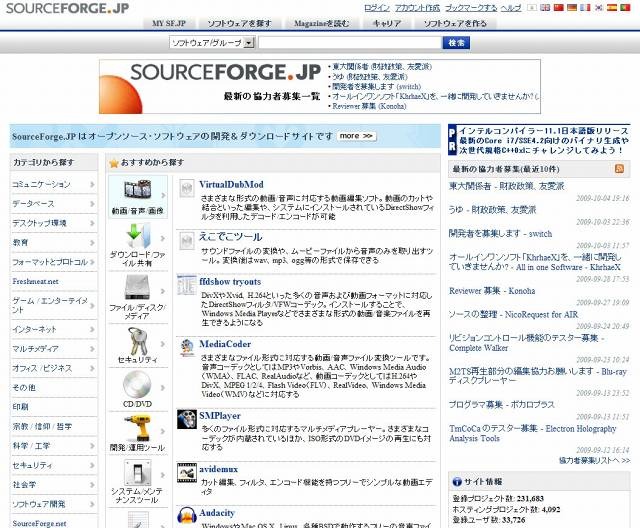Open the drill icon for 開発/運用ツール
The height and width of the screenshot is (528, 640).
(138, 426)
